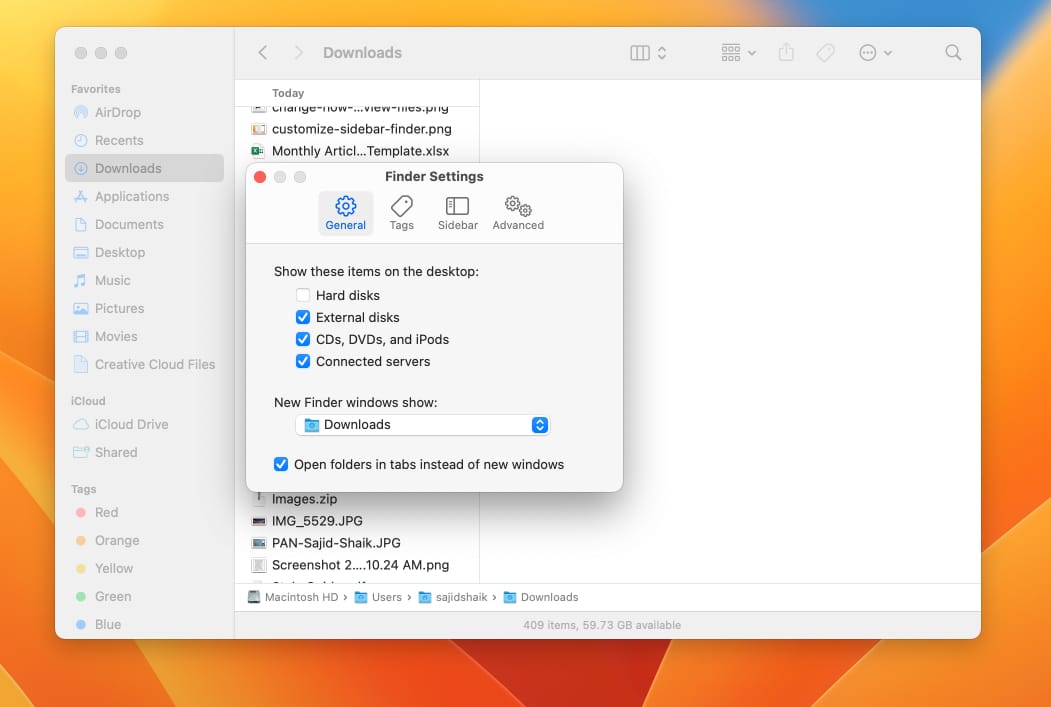Click the AirDrop sidebar icon
The image size is (1051, 707).
coord(81,113)
